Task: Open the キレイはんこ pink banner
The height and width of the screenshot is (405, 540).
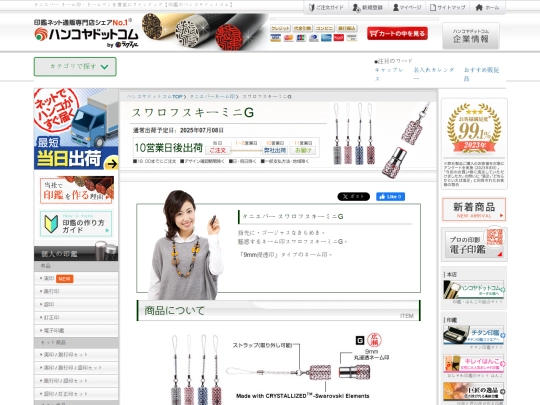Action: (x=474, y=364)
